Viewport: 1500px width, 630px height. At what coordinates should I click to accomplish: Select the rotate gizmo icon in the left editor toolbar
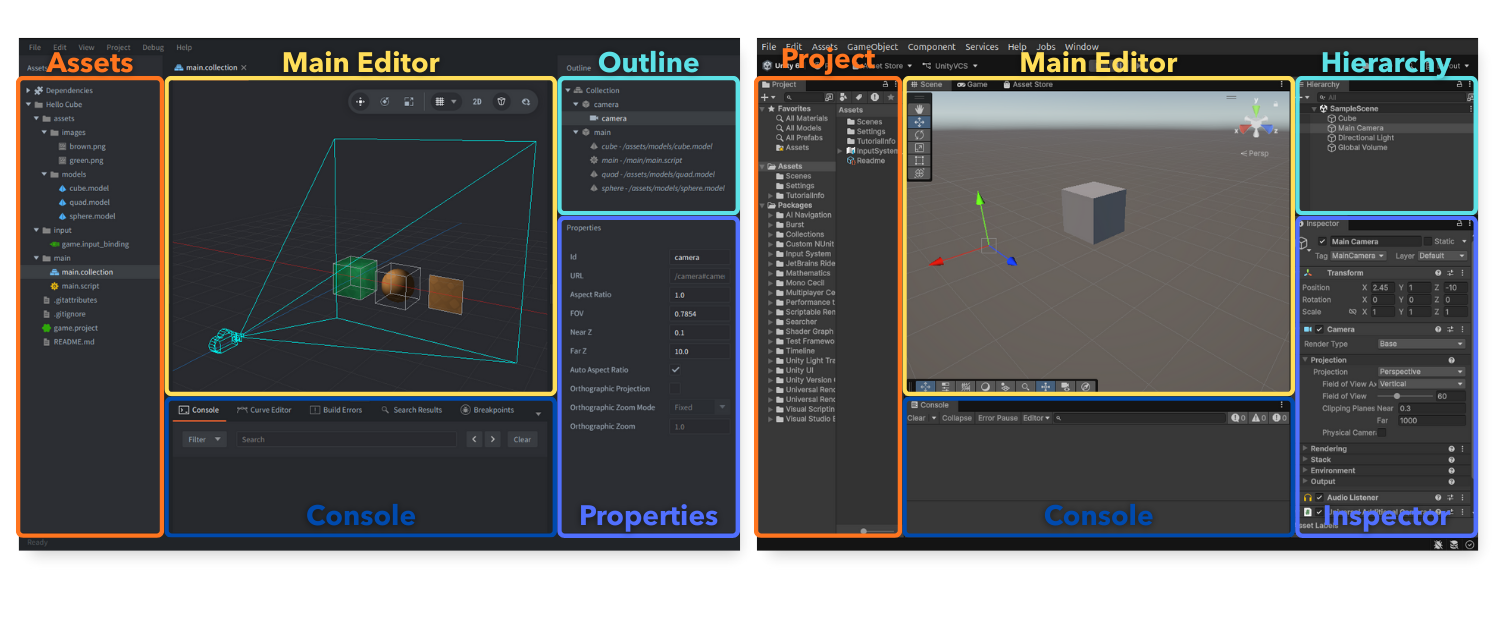[x=385, y=101]
